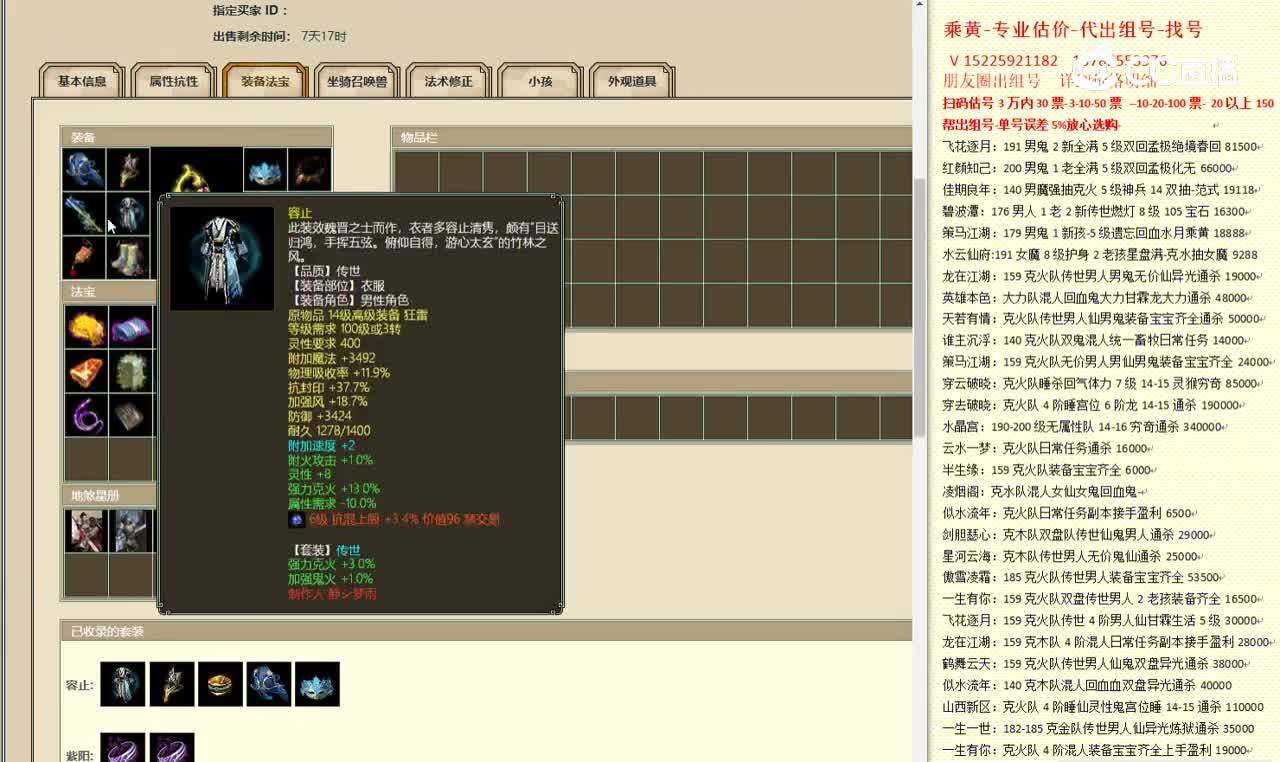The image size is (1280, 762).
Task: Open the 基本信息 tab
Action: pyautogui.click(x=82, y=81)
